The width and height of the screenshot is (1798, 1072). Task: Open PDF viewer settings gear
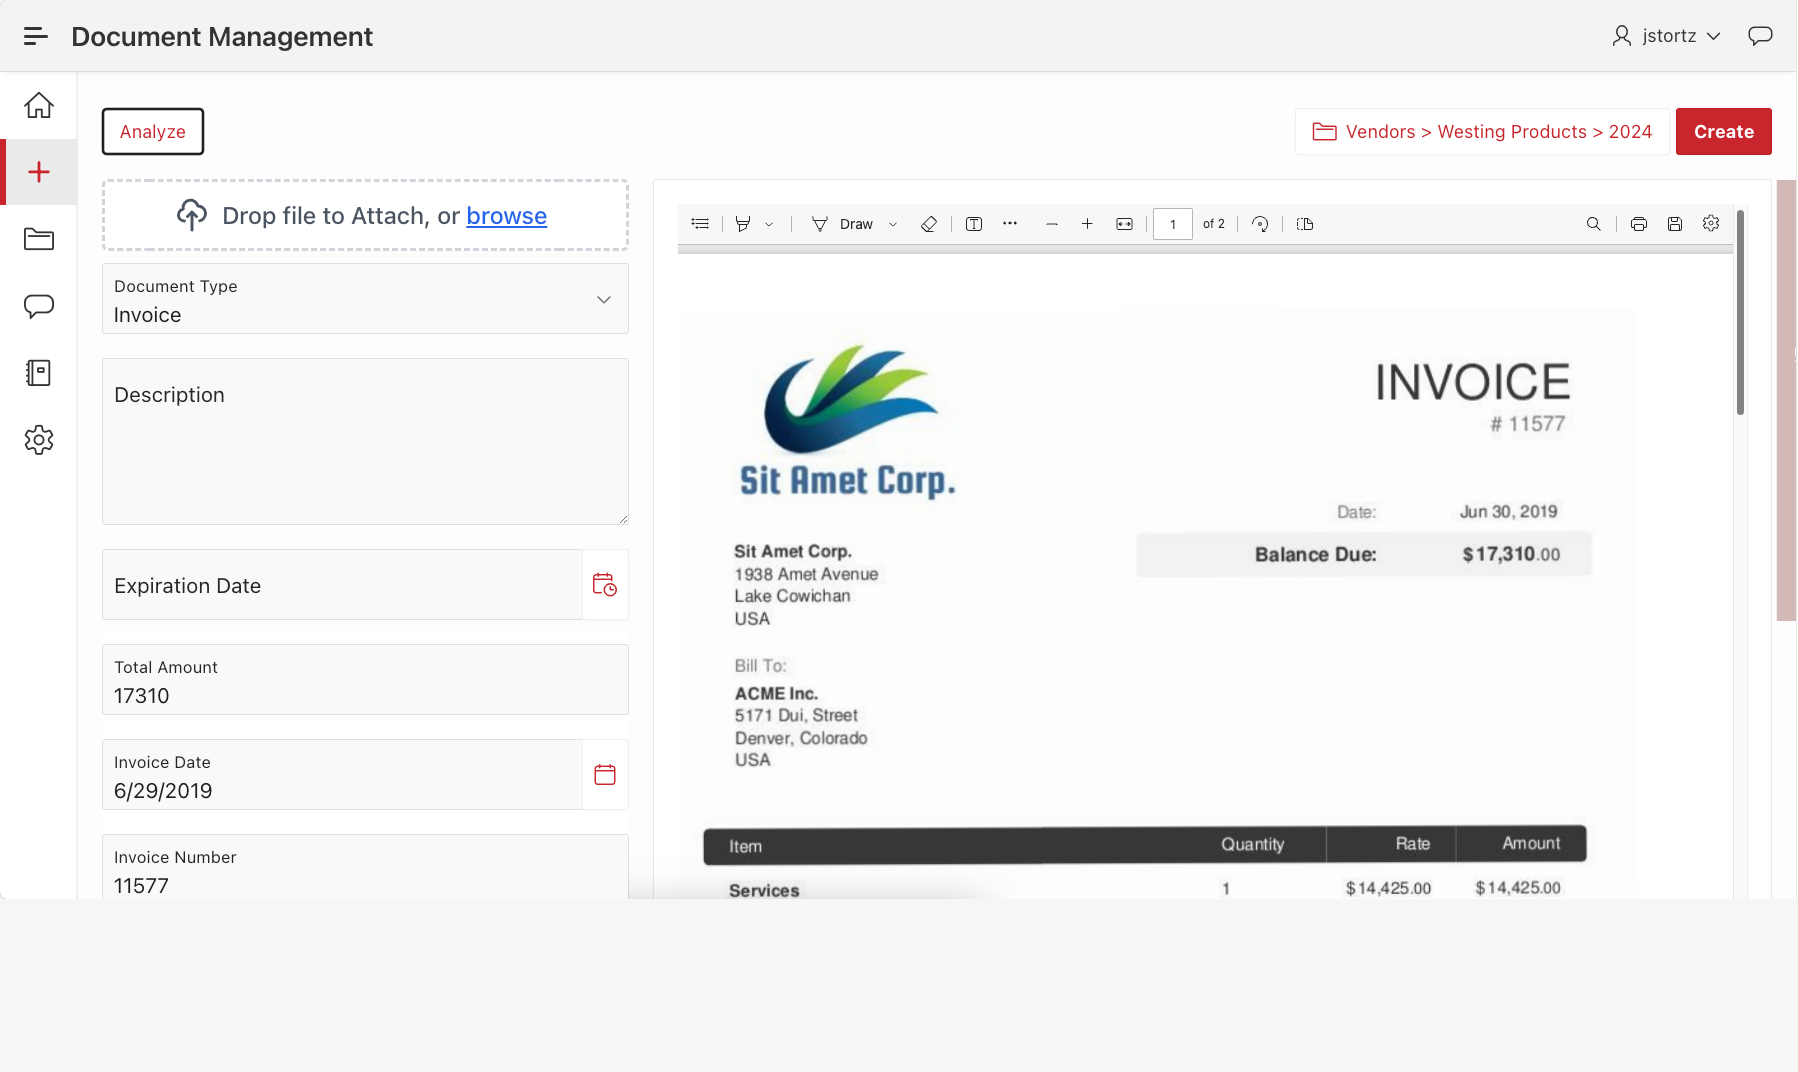pos(1711,223)
